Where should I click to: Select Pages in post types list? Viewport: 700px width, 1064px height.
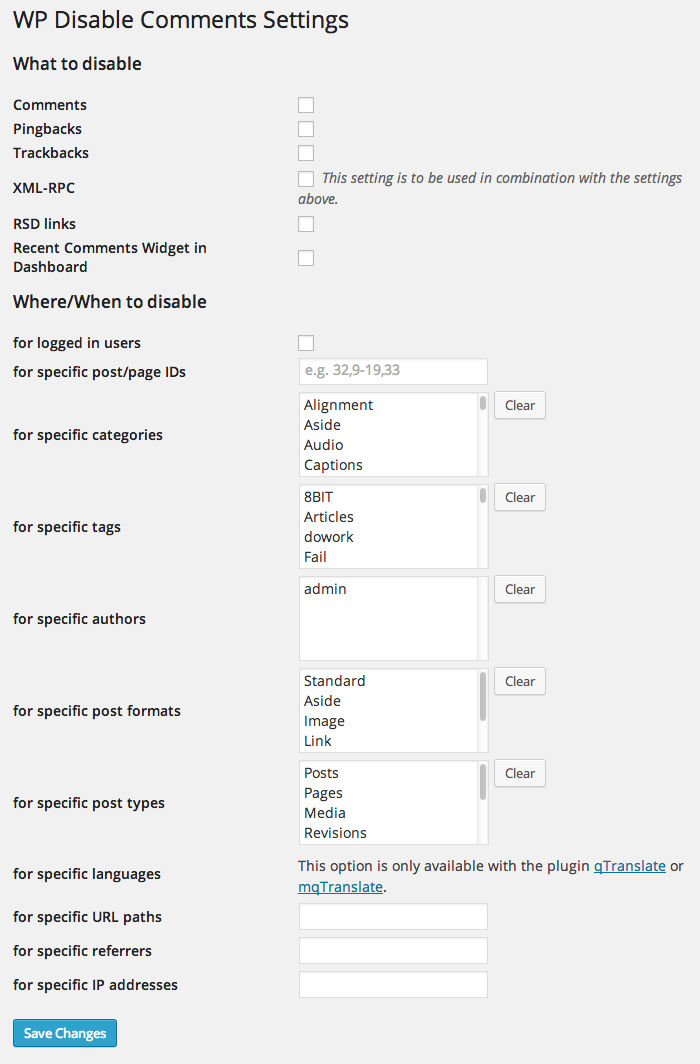(323, 793)
